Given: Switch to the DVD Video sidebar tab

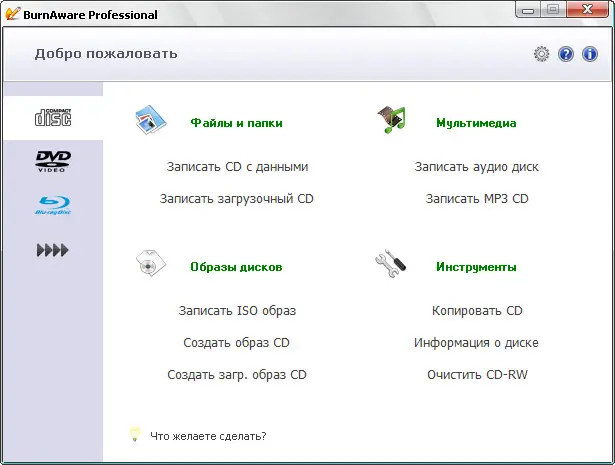Looking at the screenshot, I should pos(53,161).
